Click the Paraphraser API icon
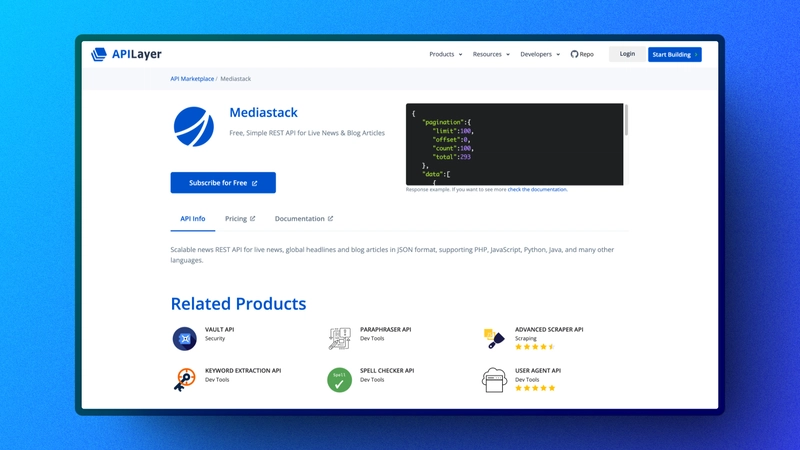The image size is (800, 450). 339,338
